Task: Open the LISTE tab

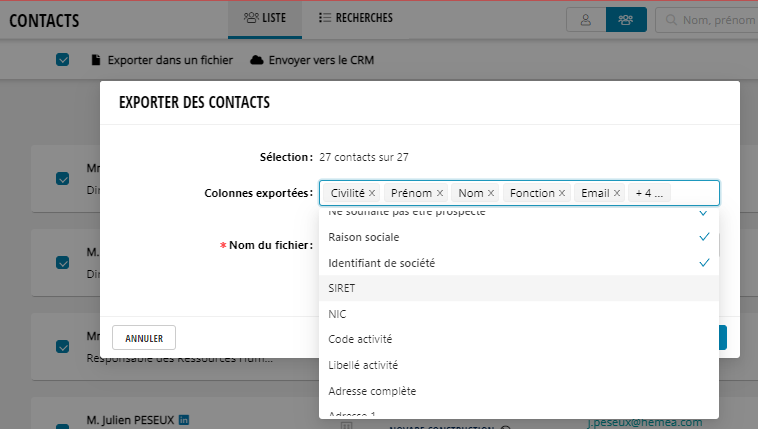Action: click(x=265, y=18)
